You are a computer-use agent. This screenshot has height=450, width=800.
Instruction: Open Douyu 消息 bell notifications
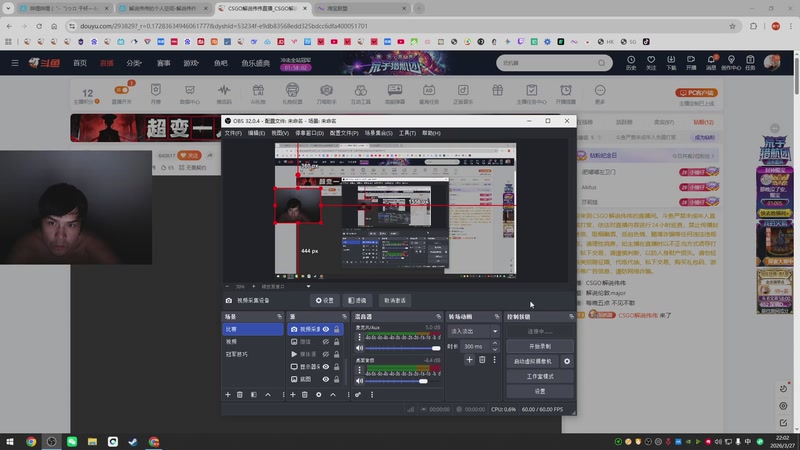tap(711, 63)
